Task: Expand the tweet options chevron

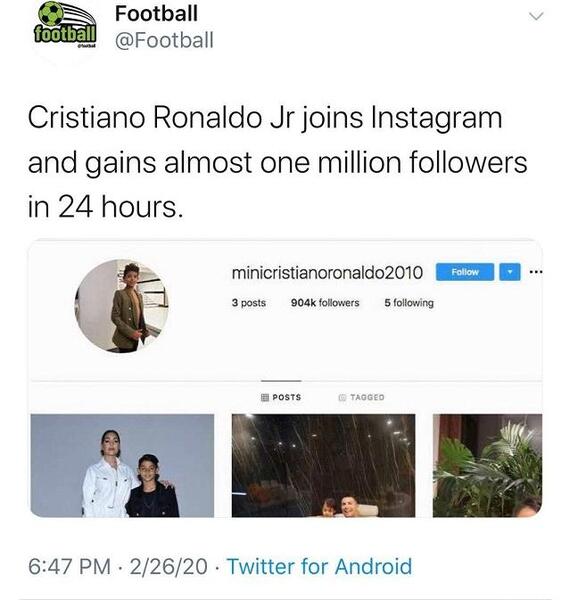Action: [x=536, y=16]
